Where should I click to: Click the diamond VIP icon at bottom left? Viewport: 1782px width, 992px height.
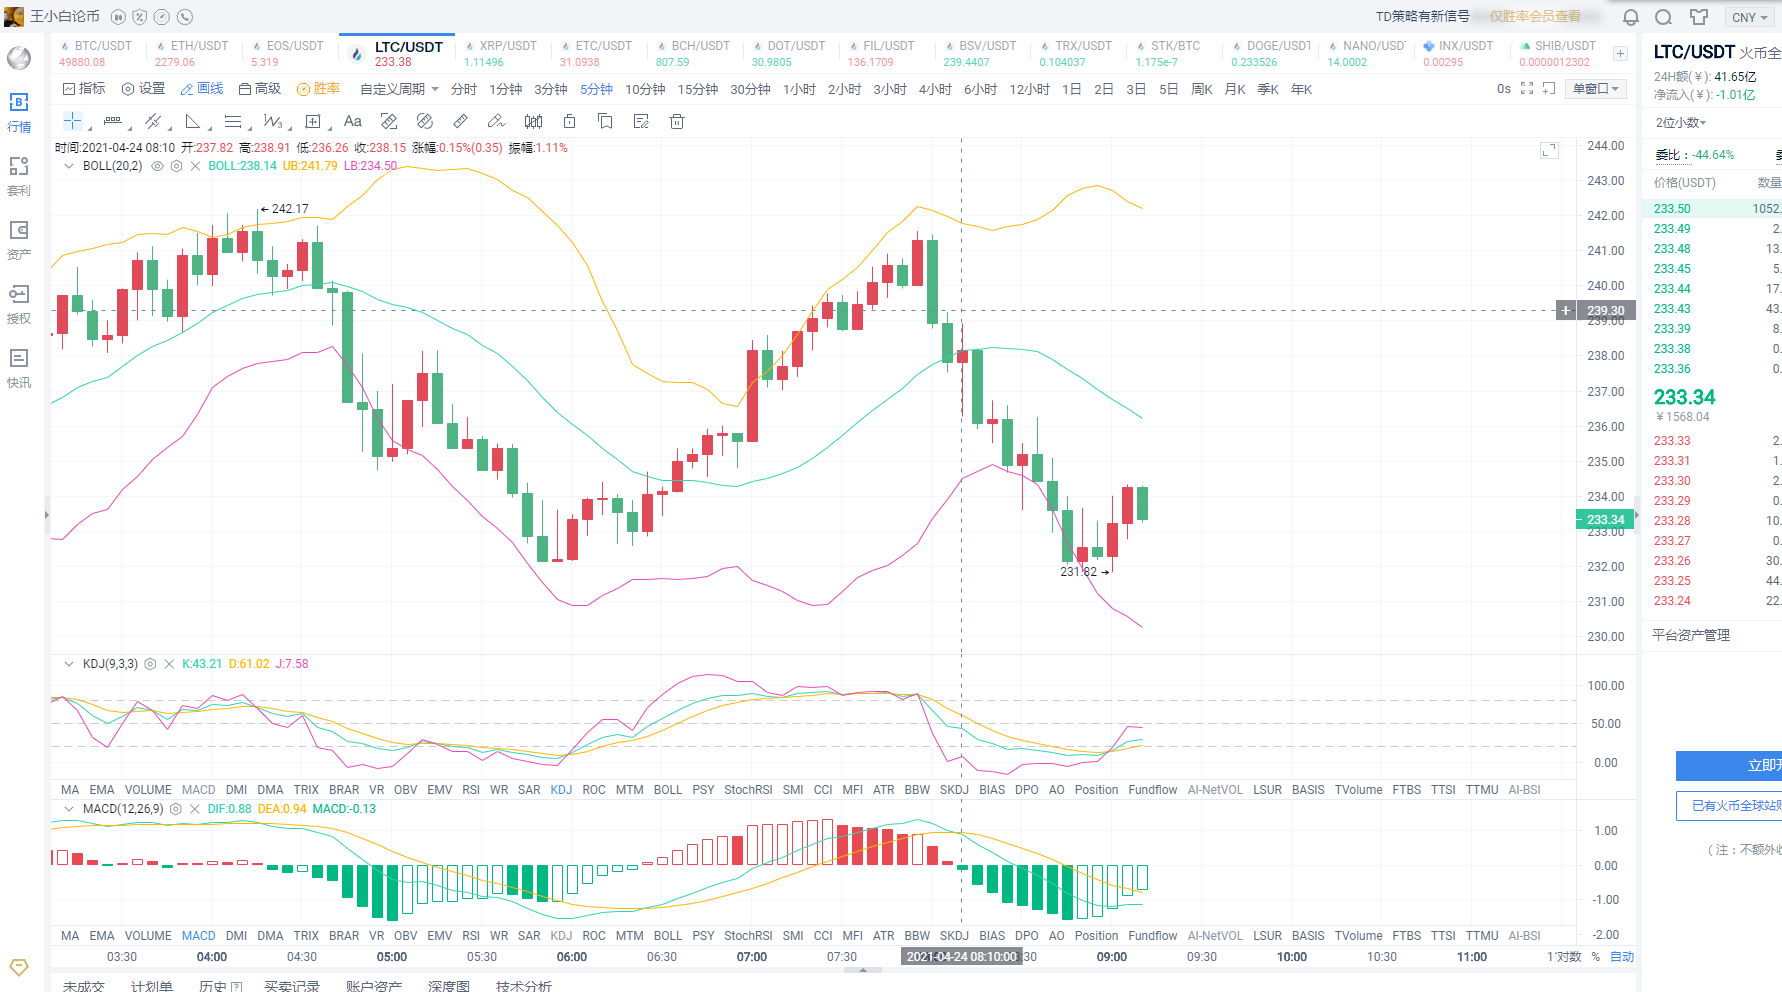pos(19,967)
